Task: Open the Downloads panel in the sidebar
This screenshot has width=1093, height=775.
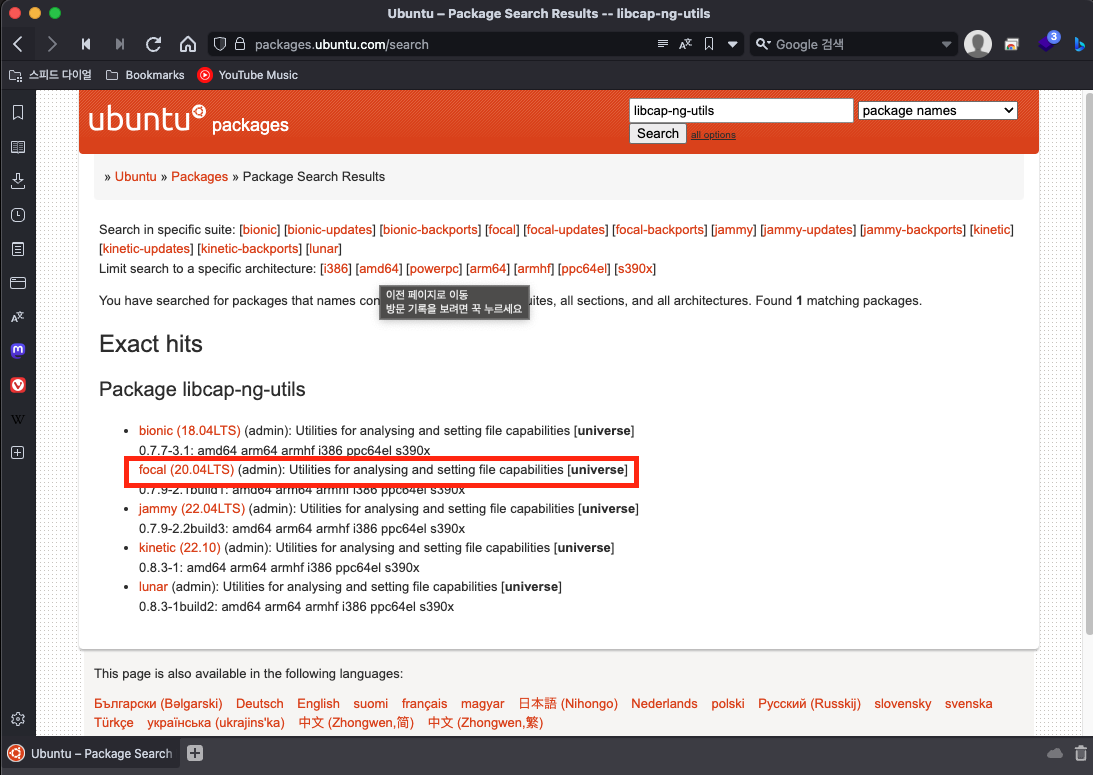Action: 17,181
